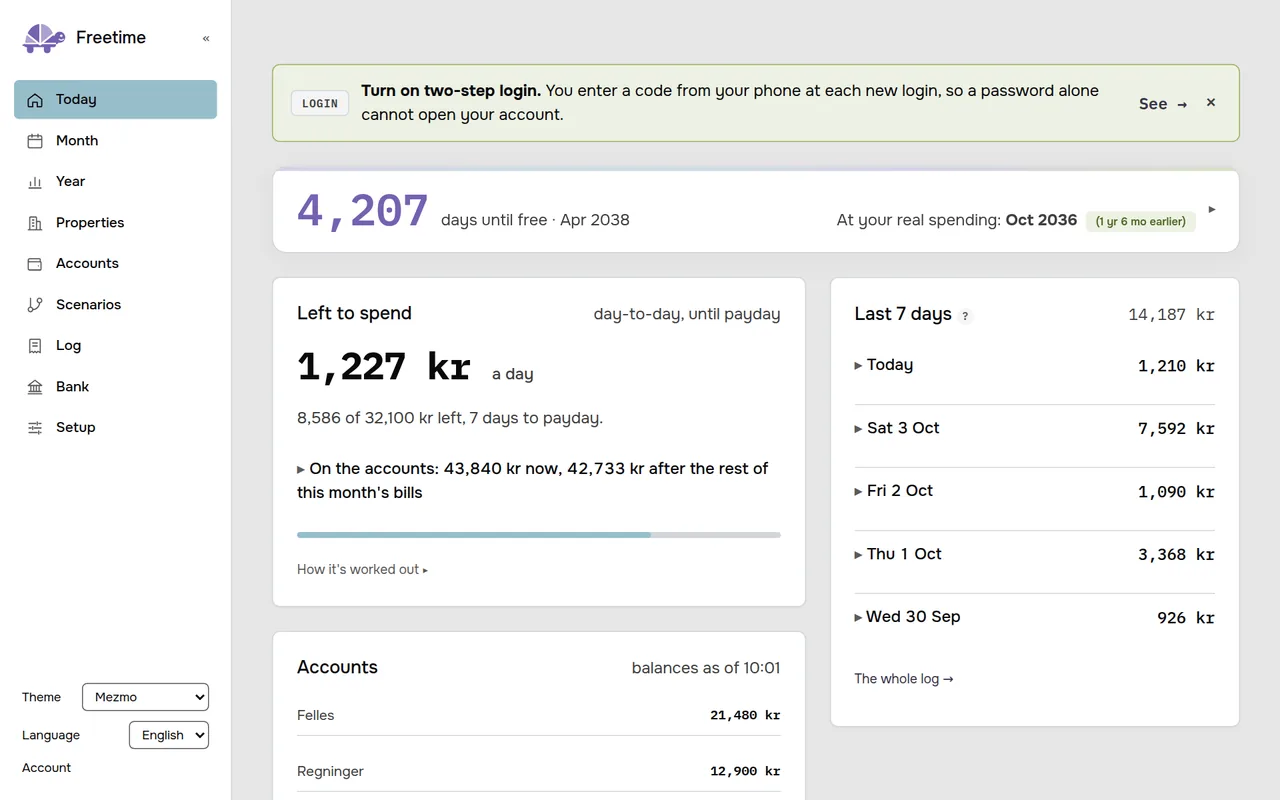Dismiss the two-step login banner
1280x800 pixels.
point(1211,103)
